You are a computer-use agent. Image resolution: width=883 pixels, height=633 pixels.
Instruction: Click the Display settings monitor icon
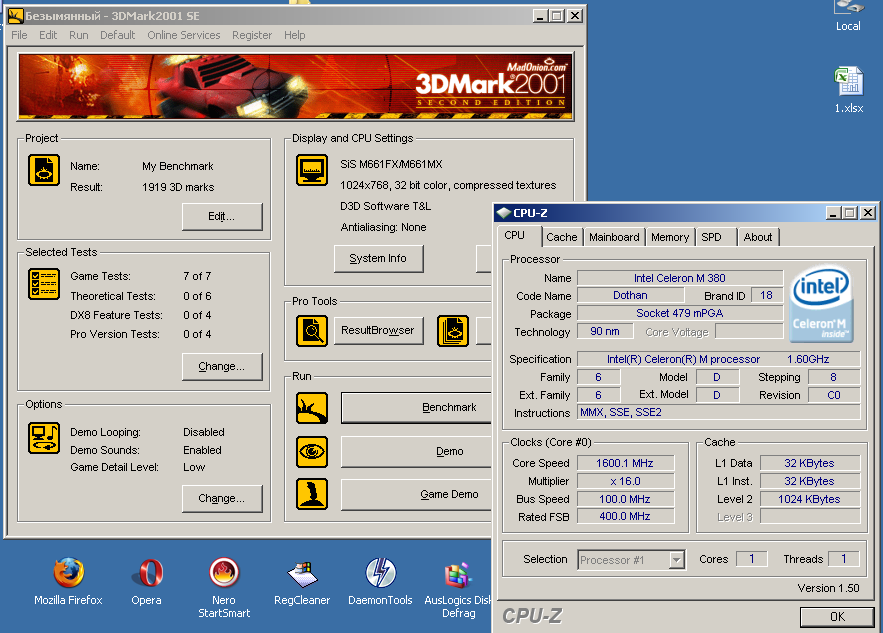(x=312, y=170)
